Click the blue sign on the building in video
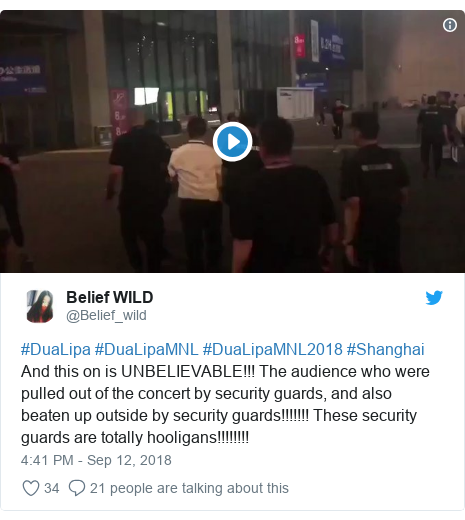Image resolution: width=465 pixels, height=520 pixels. 23,76
